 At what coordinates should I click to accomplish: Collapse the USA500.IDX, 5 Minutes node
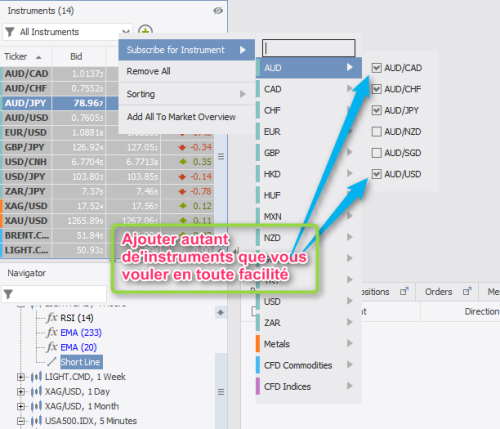point(21,421)
